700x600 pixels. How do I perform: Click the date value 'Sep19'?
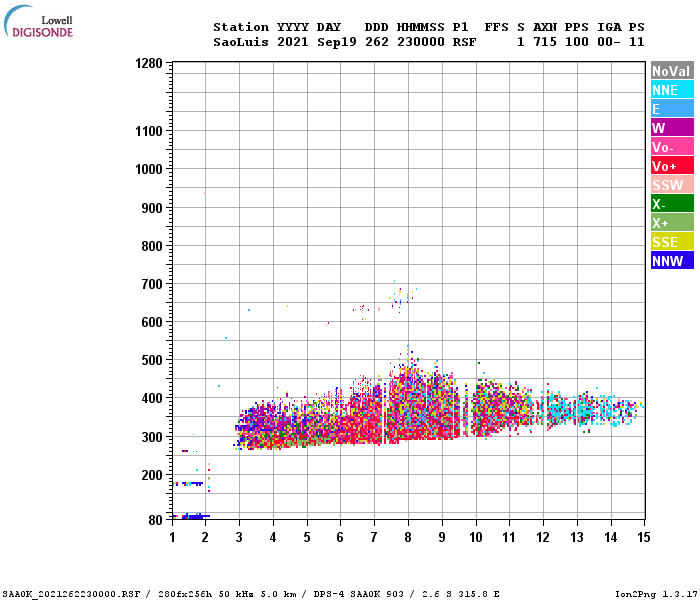(x=337, y=42)
